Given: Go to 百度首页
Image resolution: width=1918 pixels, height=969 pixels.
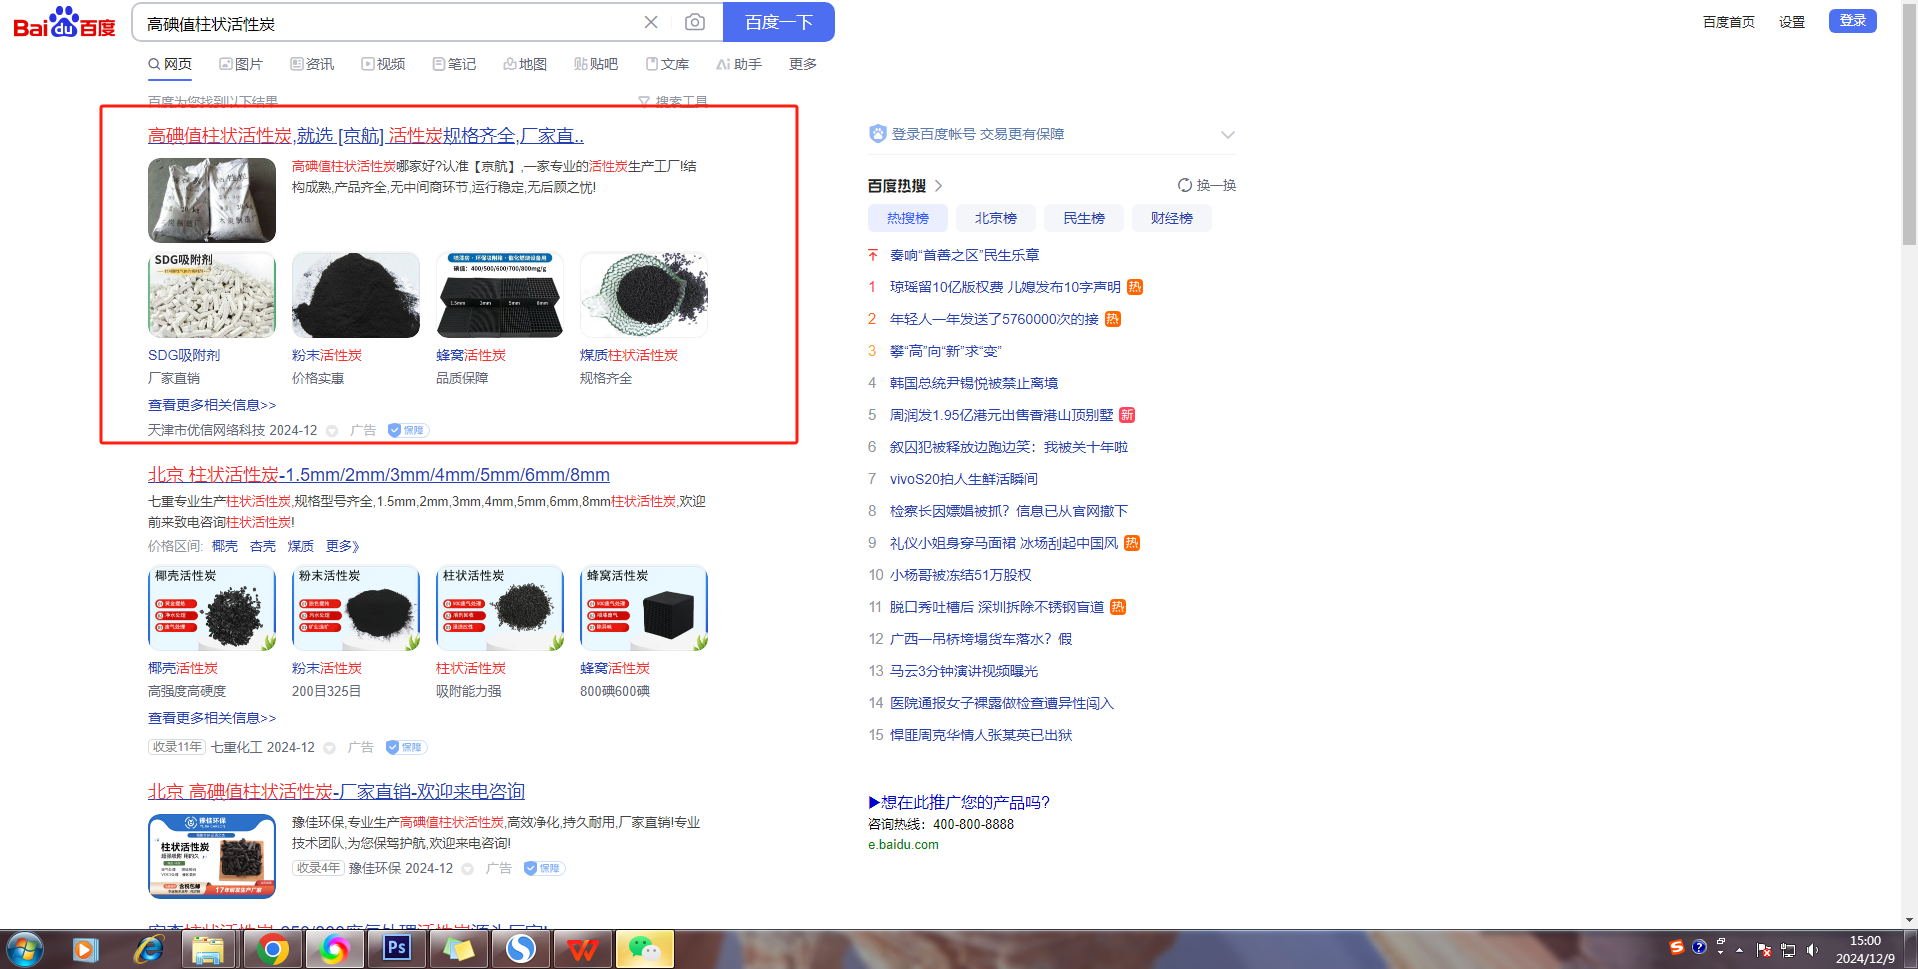Looking at the screenshot, I should click(1729, 22).
